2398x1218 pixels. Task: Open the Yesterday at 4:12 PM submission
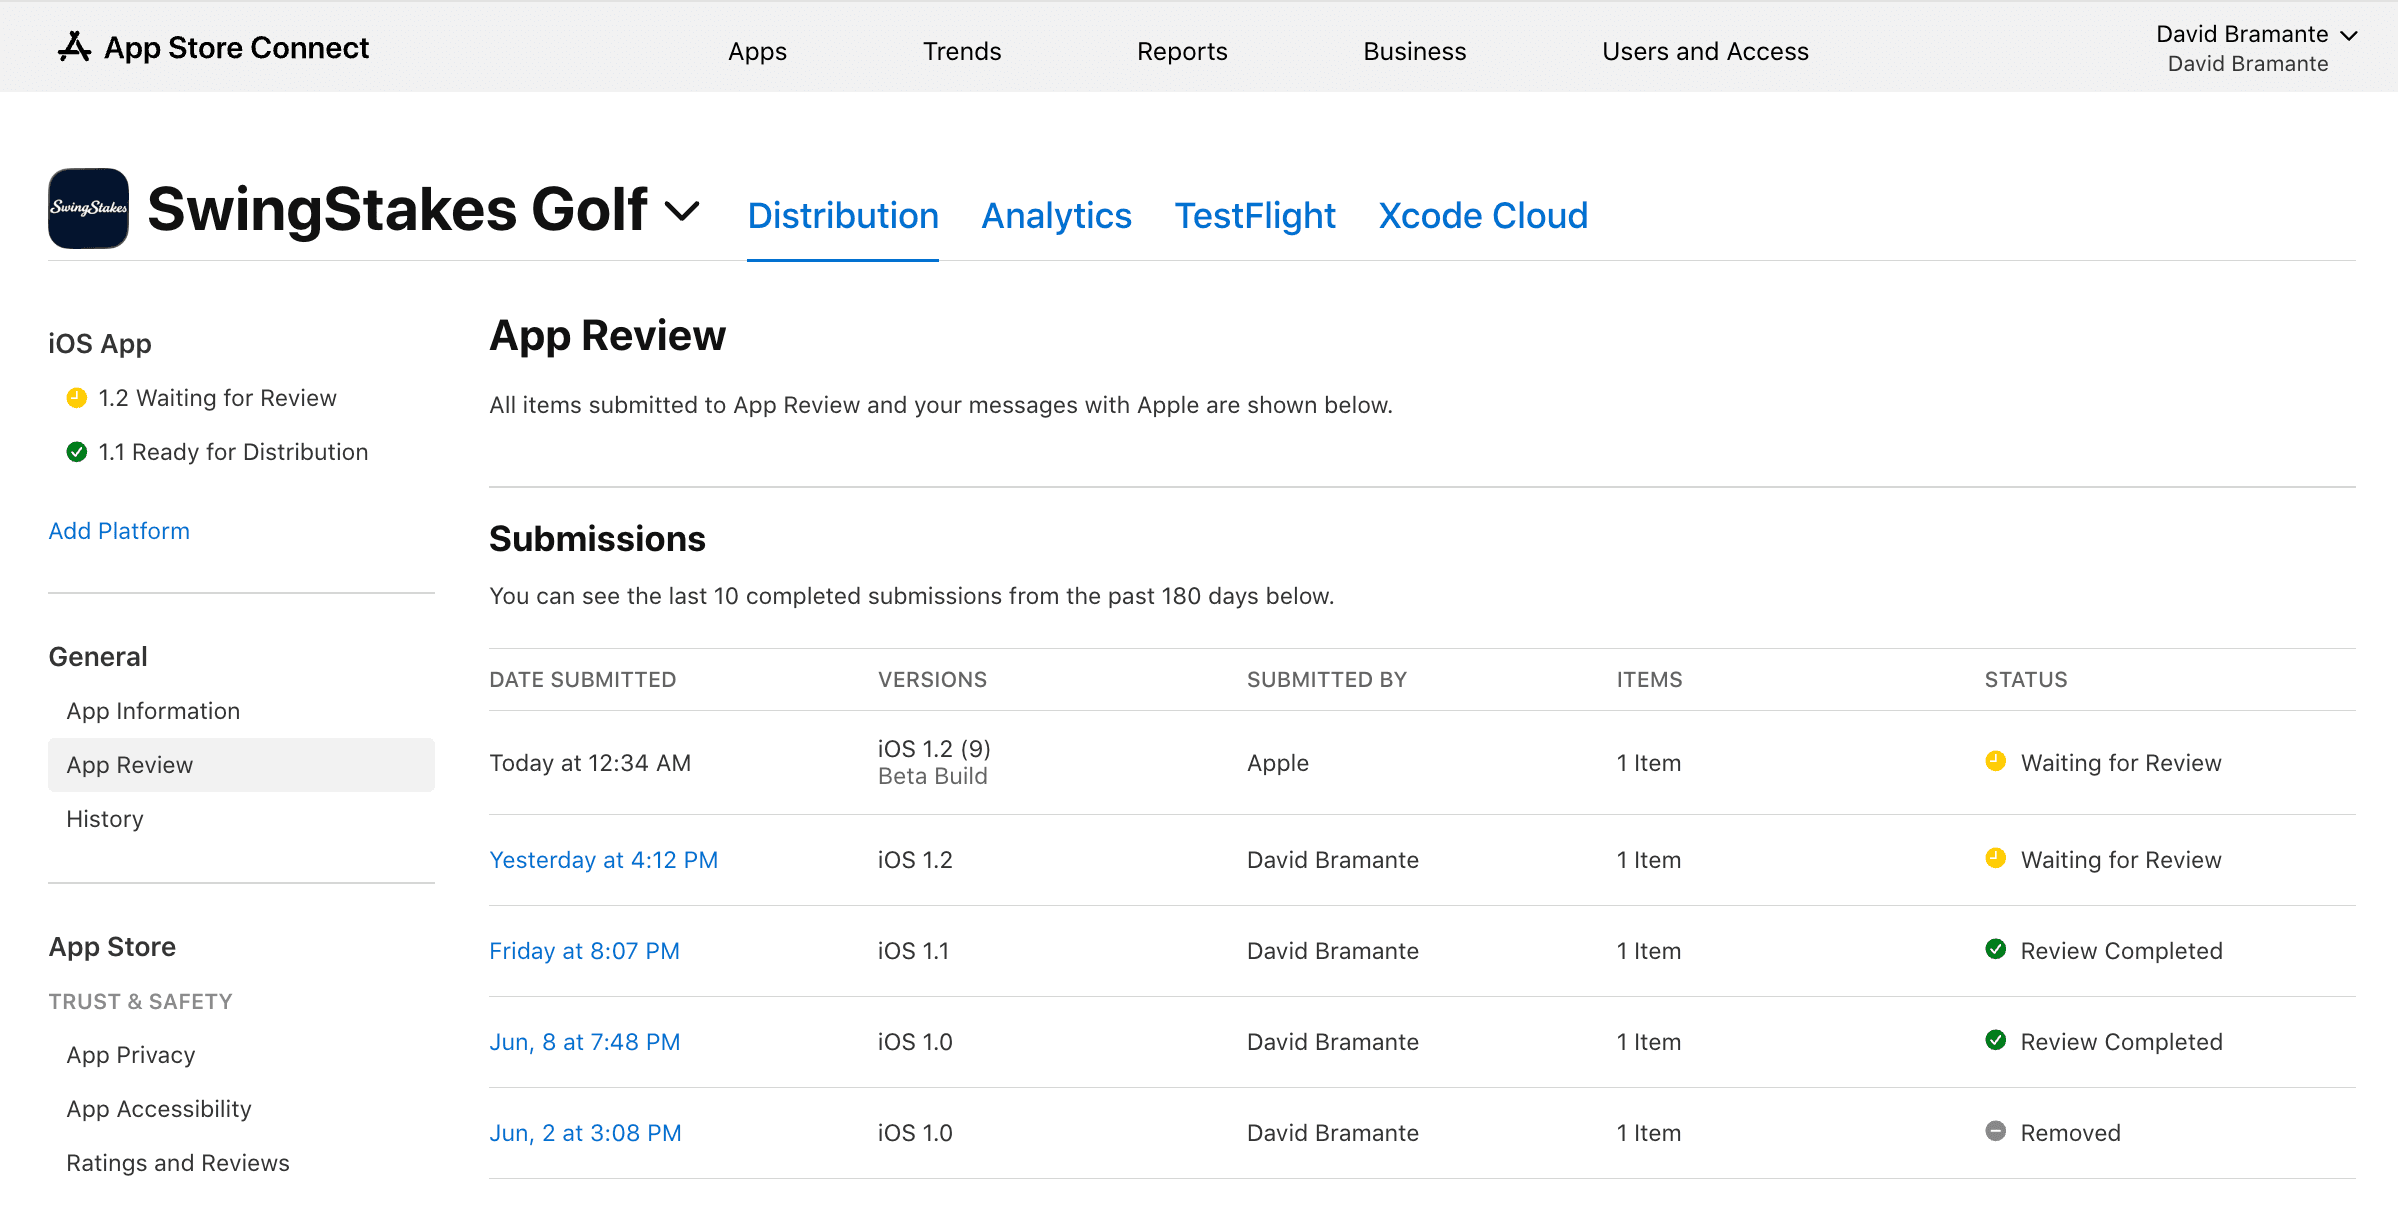pos(603,860)
